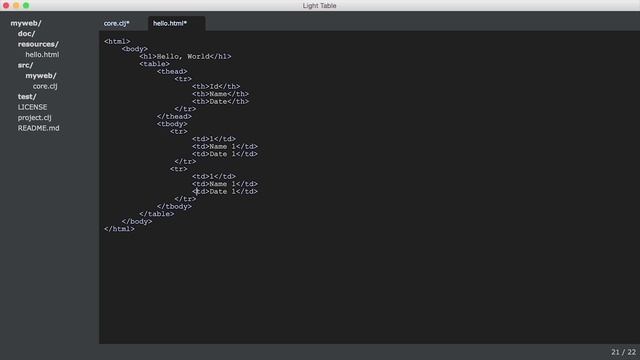
Task: Click the <table> opening tag line
Action: 154,64
